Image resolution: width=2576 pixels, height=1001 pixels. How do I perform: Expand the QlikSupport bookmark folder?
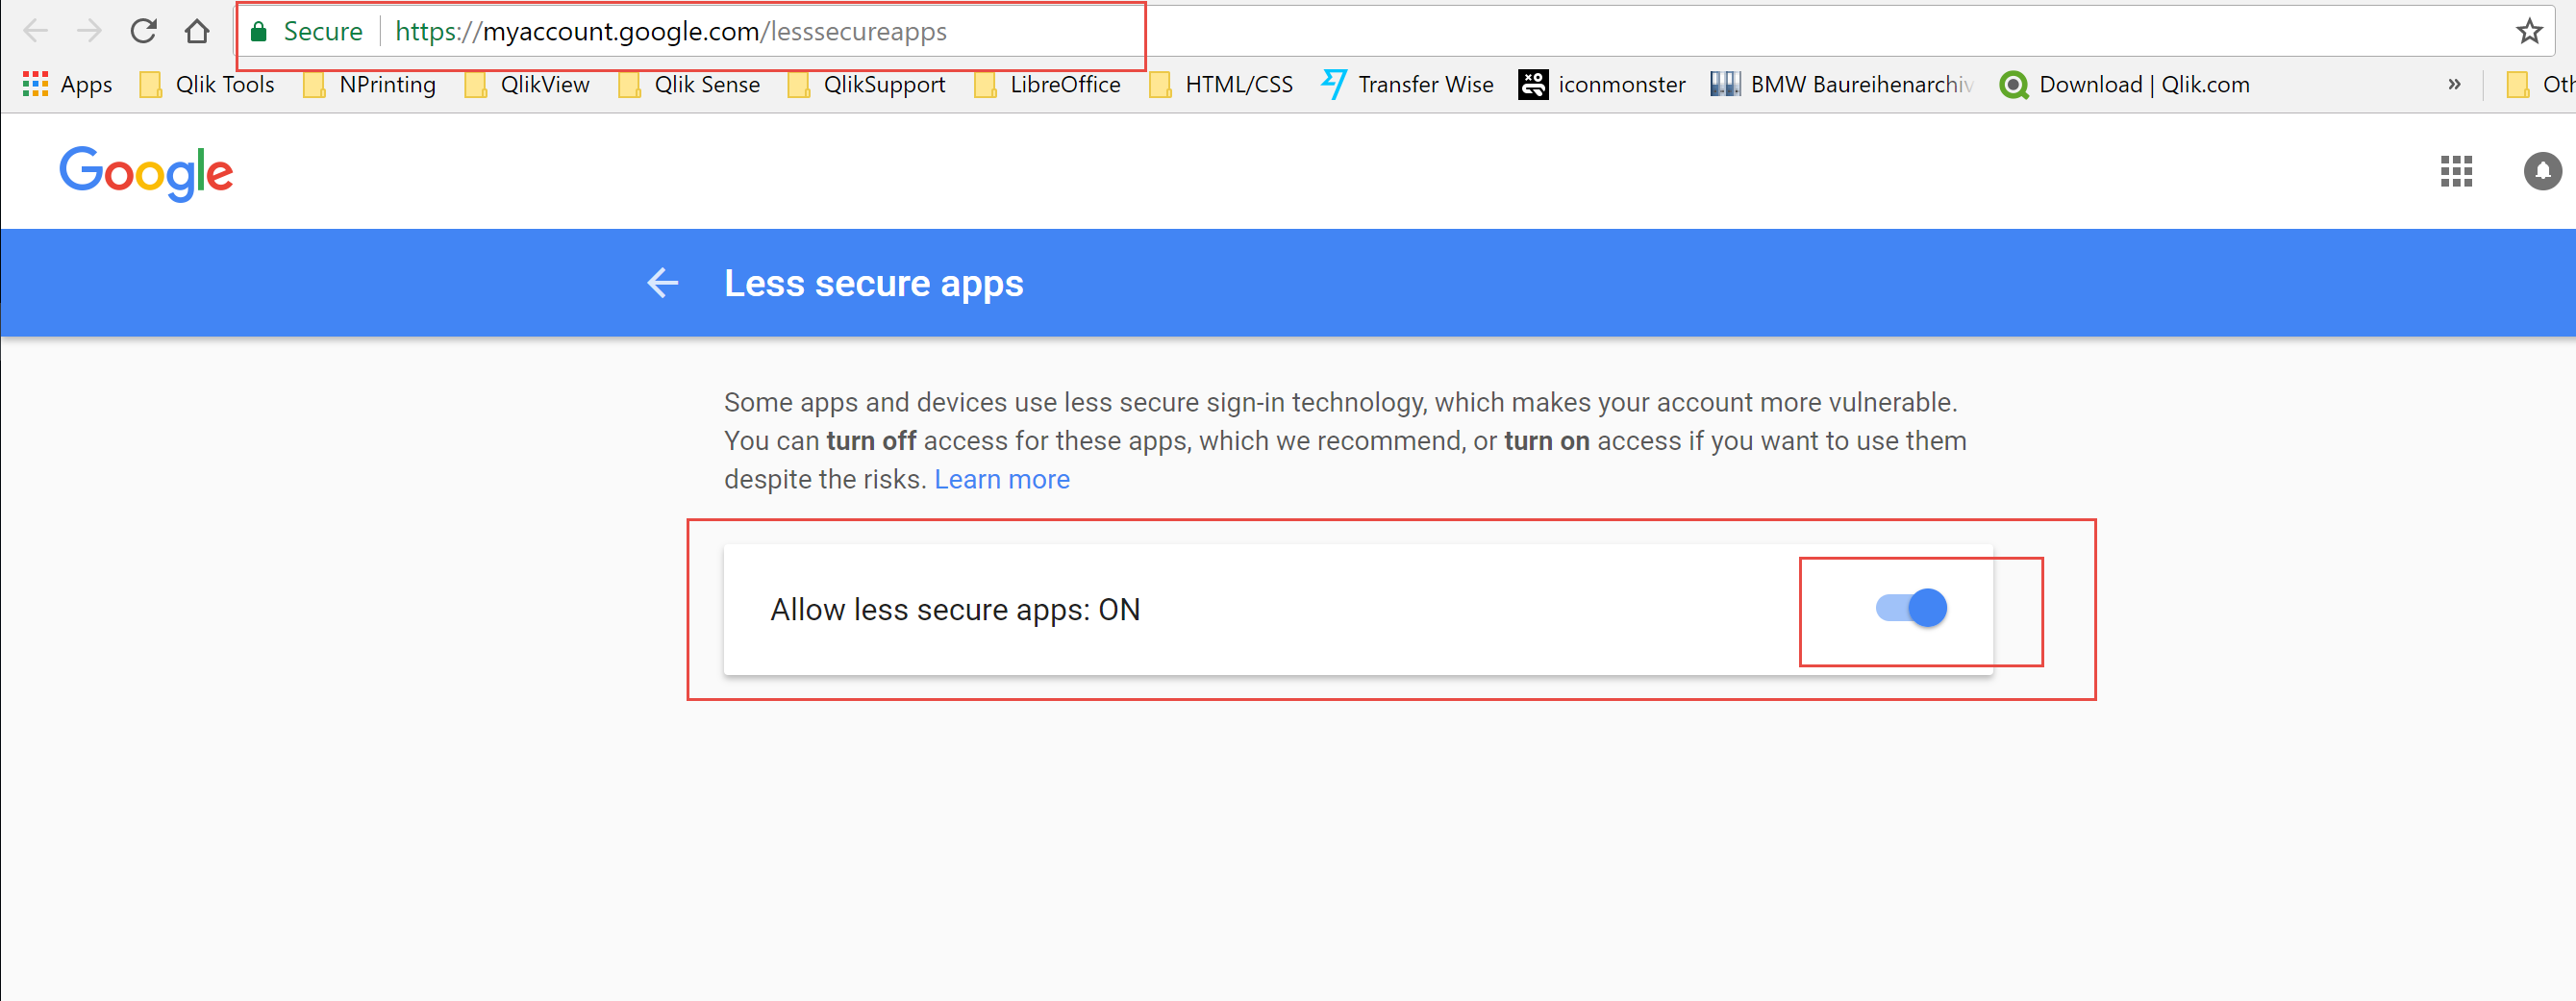(x=866, y=85)
